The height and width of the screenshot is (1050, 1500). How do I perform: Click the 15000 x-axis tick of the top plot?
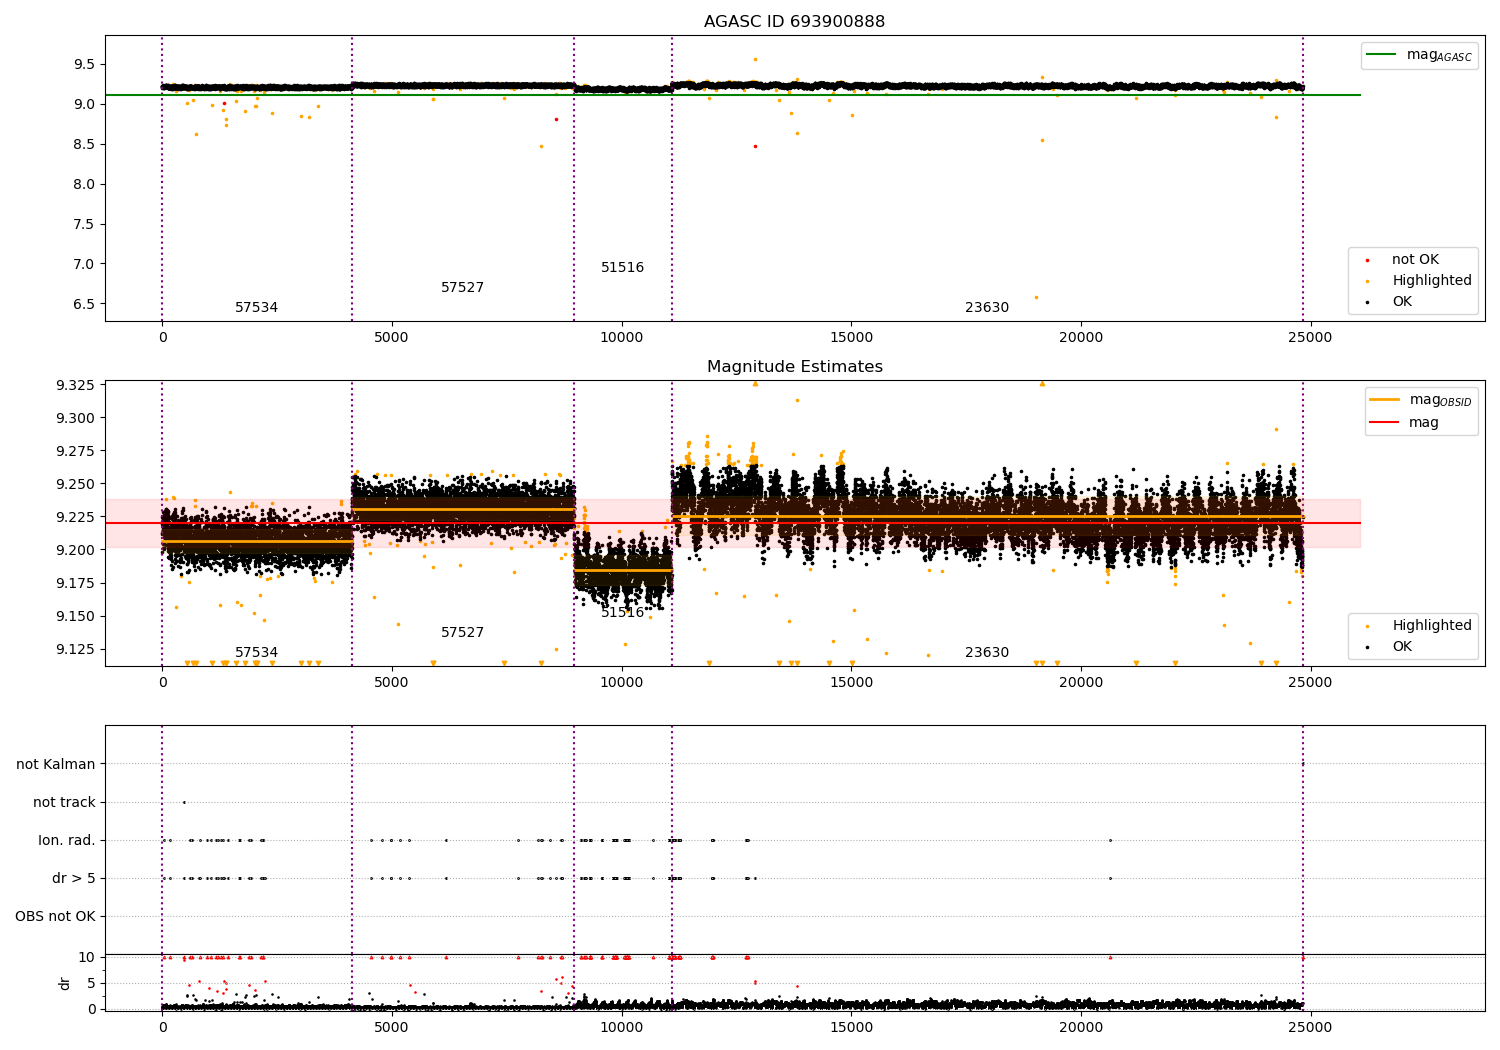click(x=851, y=338)
